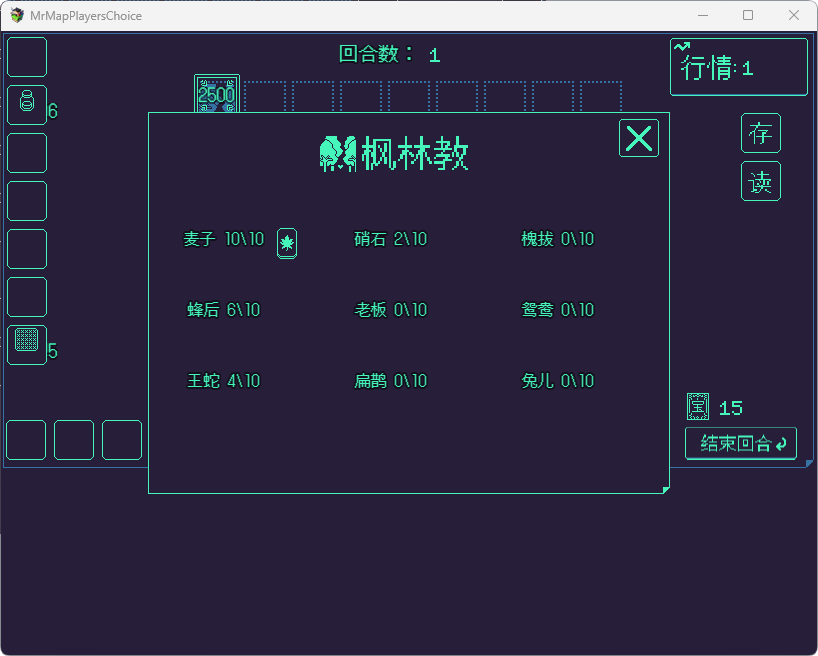The height and width of the screenshot is (656, 818).
Task: Click the 回合数 turn counter text
Action: pos(390,54)
